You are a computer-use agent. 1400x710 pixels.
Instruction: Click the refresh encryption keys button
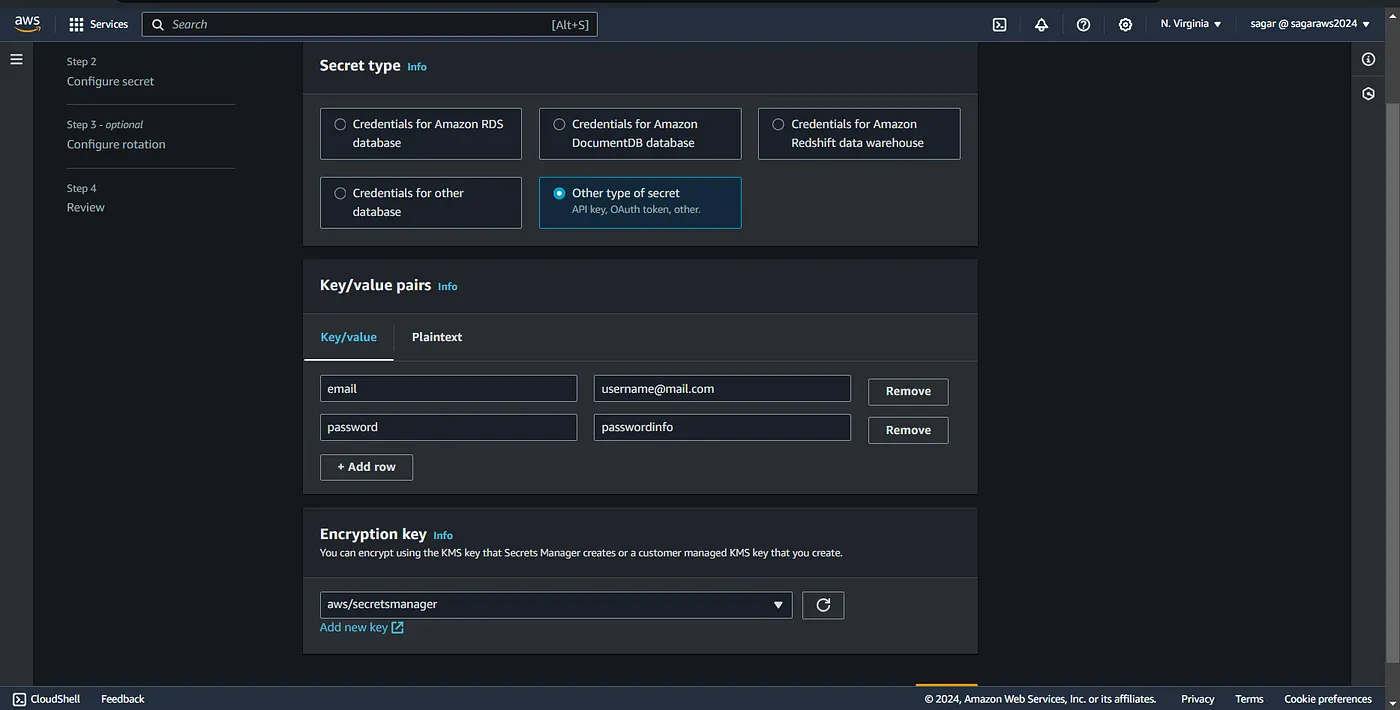[x=823, y=605]
